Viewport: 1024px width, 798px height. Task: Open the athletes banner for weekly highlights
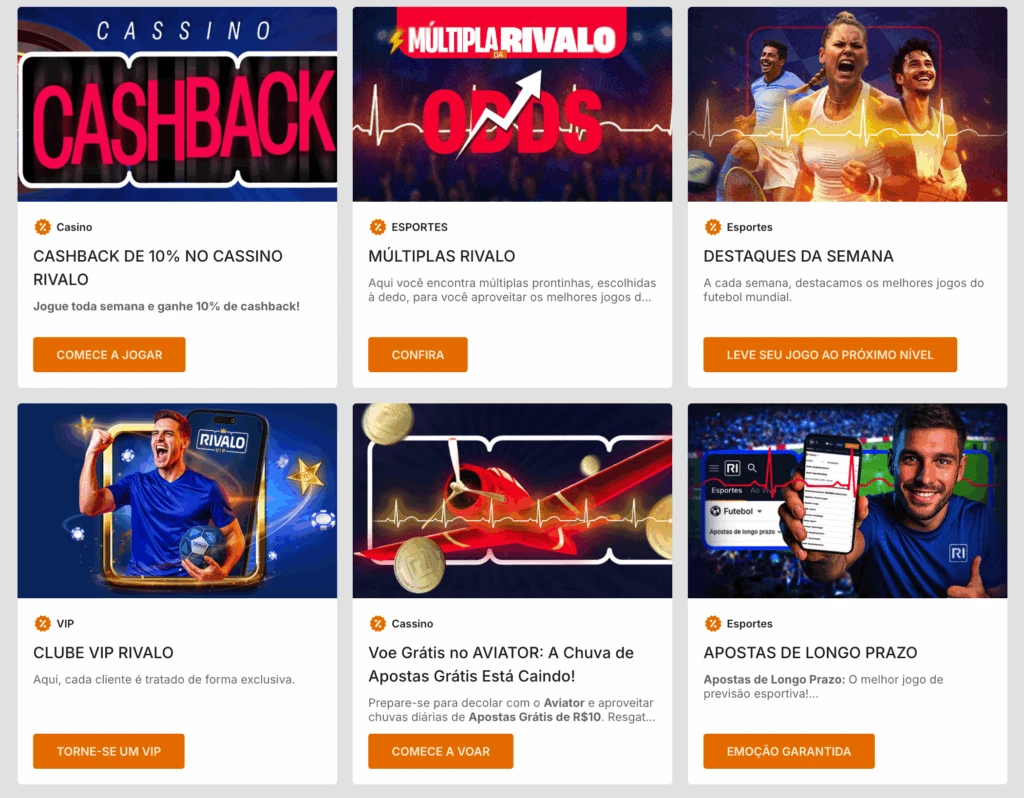point(847,104)
